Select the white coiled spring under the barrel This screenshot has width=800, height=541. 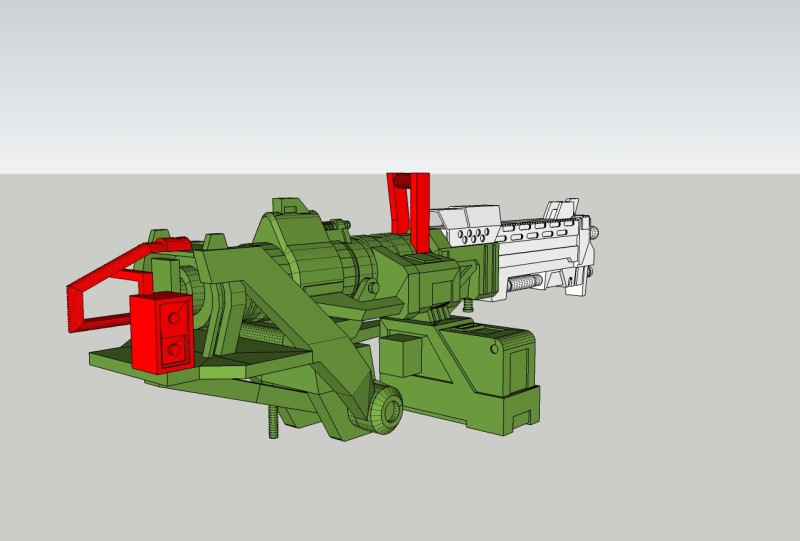[x=524, y=282]
